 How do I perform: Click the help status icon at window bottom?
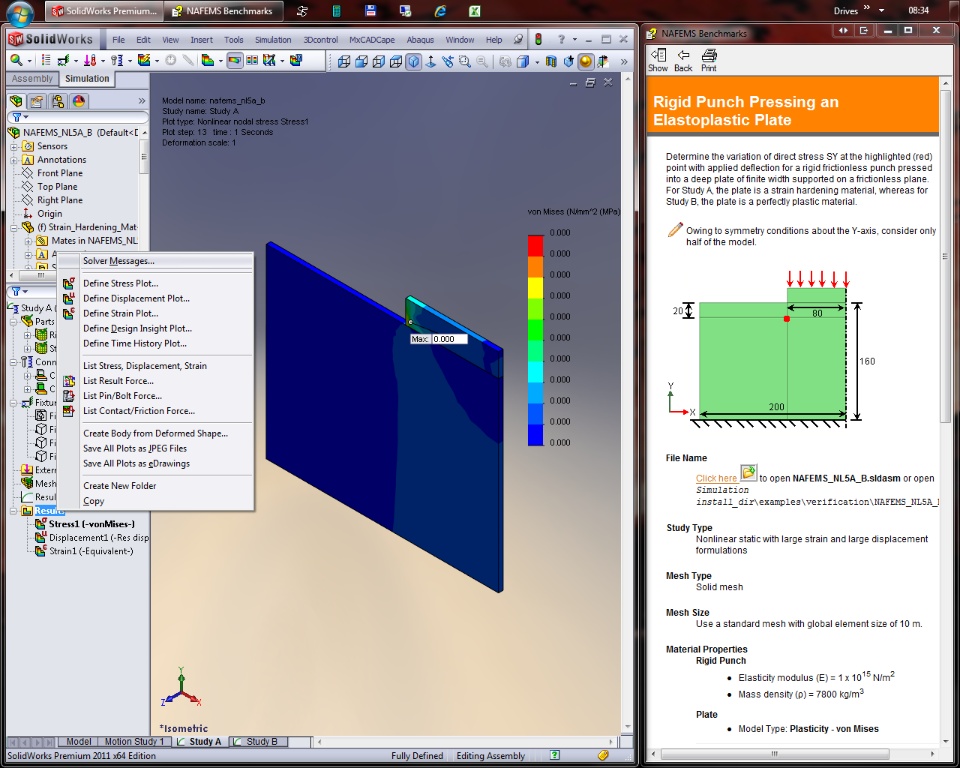coord(555,755)
